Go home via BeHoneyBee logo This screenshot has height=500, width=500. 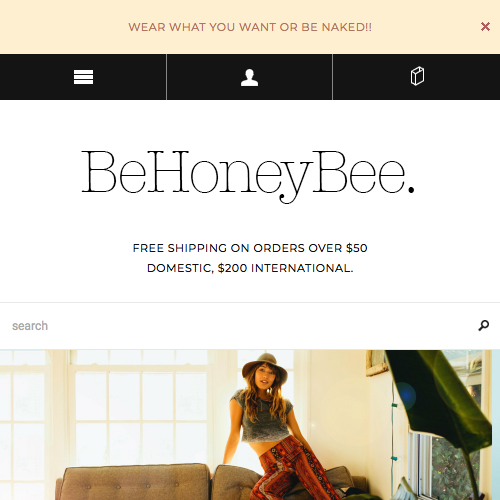click(x=248, y=176)
